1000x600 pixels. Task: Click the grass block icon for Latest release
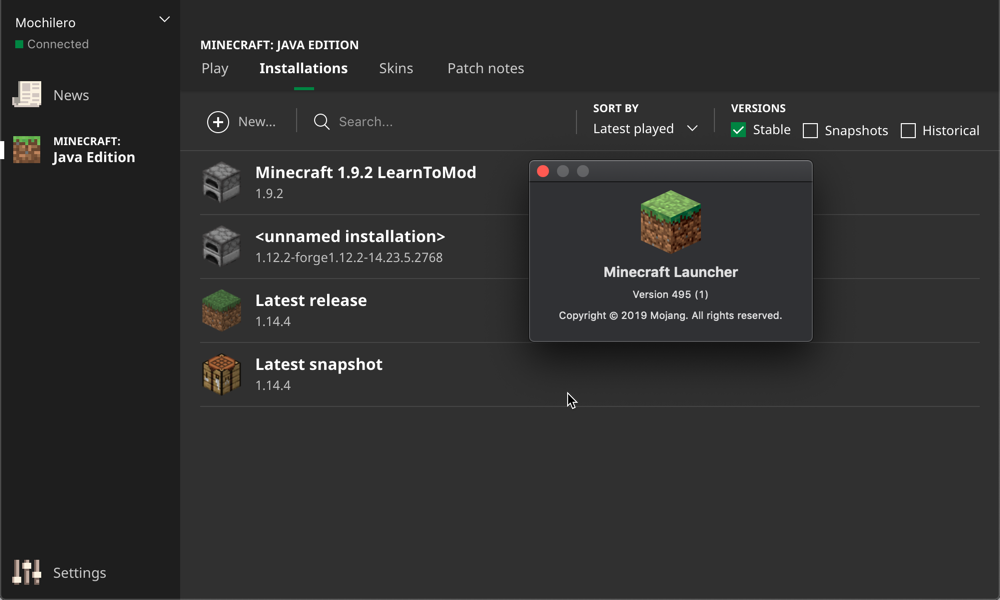pyautogui.click(x=222, y=310)
